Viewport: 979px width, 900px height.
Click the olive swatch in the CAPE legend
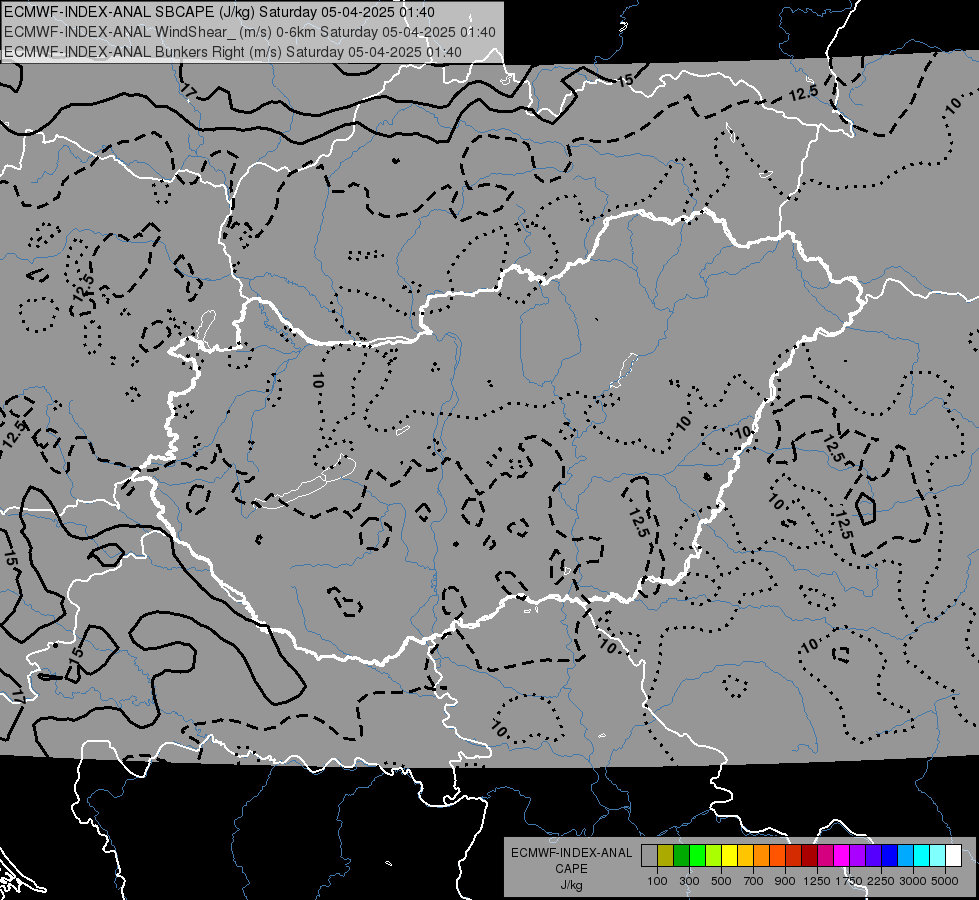pyautogui.click(x=666, y=856)
